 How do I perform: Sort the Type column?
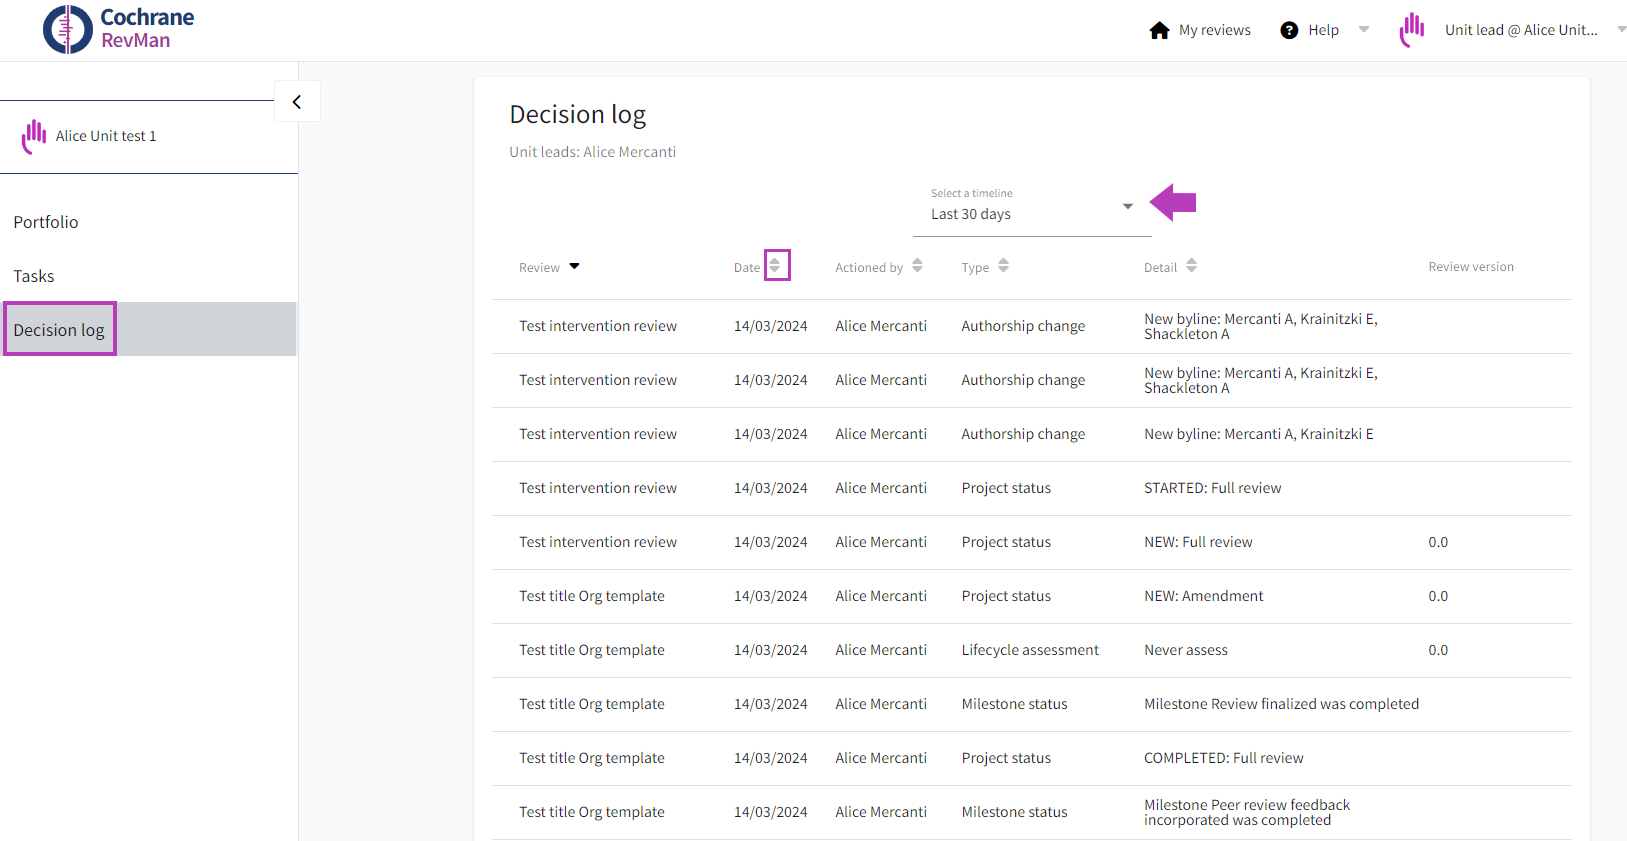(1003, 266)
